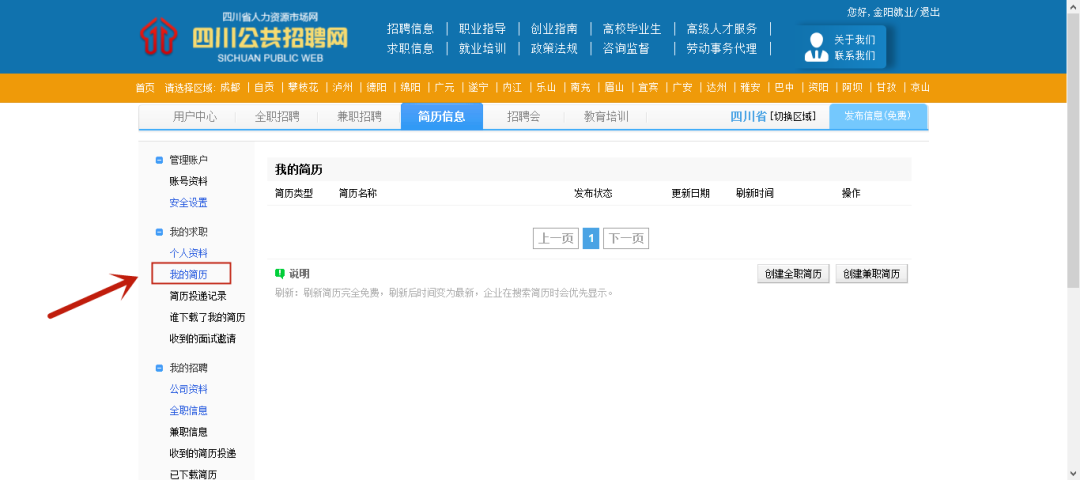Select region 宜宾

648,87
